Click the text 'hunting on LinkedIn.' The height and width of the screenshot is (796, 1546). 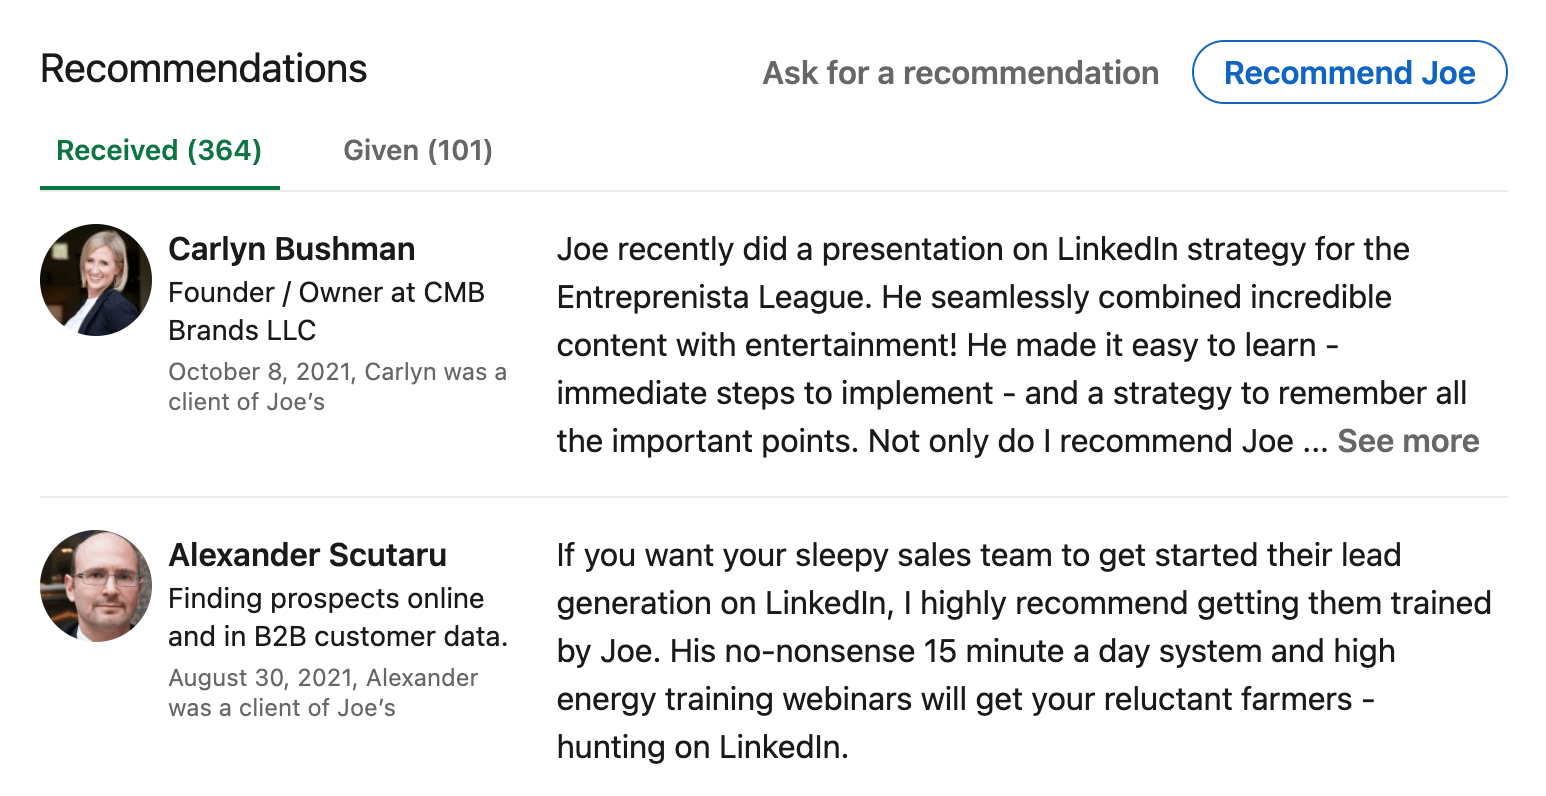click(702, 747)
